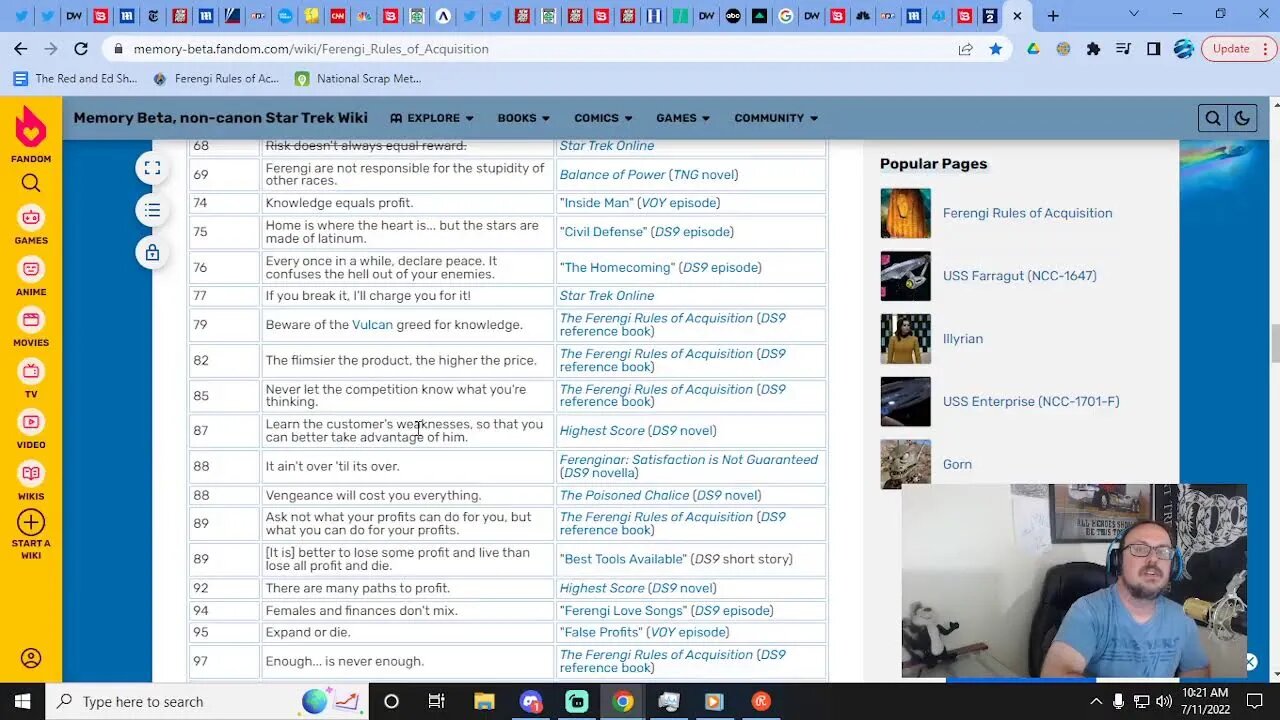
Task: Click the share page icon in address bar
Action: (x=965, y=48)
